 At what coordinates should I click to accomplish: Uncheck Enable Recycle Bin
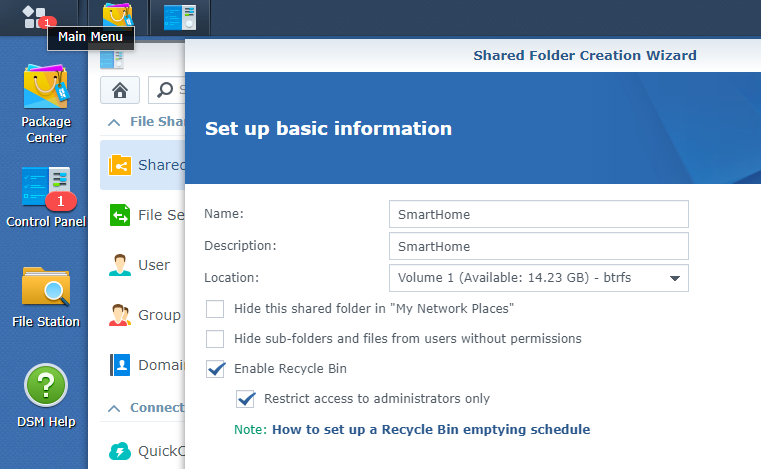pyautogui.click(x=215, y=369)
